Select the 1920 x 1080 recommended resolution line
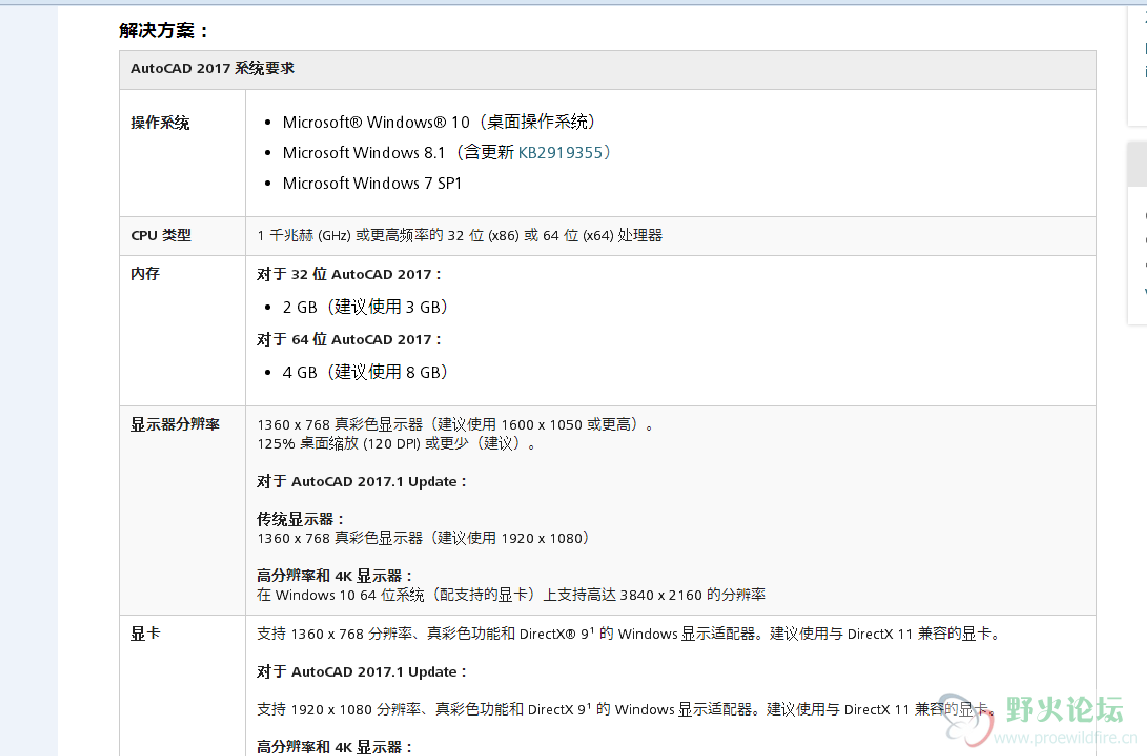 pos(424,538)
